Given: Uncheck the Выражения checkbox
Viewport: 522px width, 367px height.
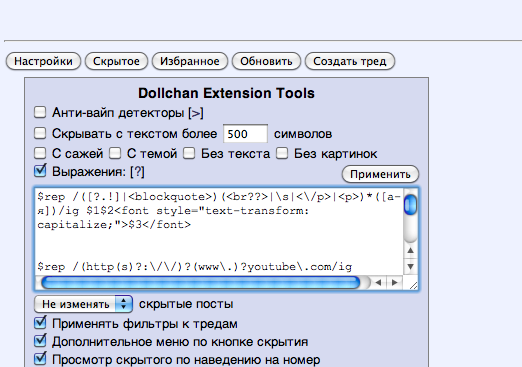Looking at the screenshot, I should 40,171.
